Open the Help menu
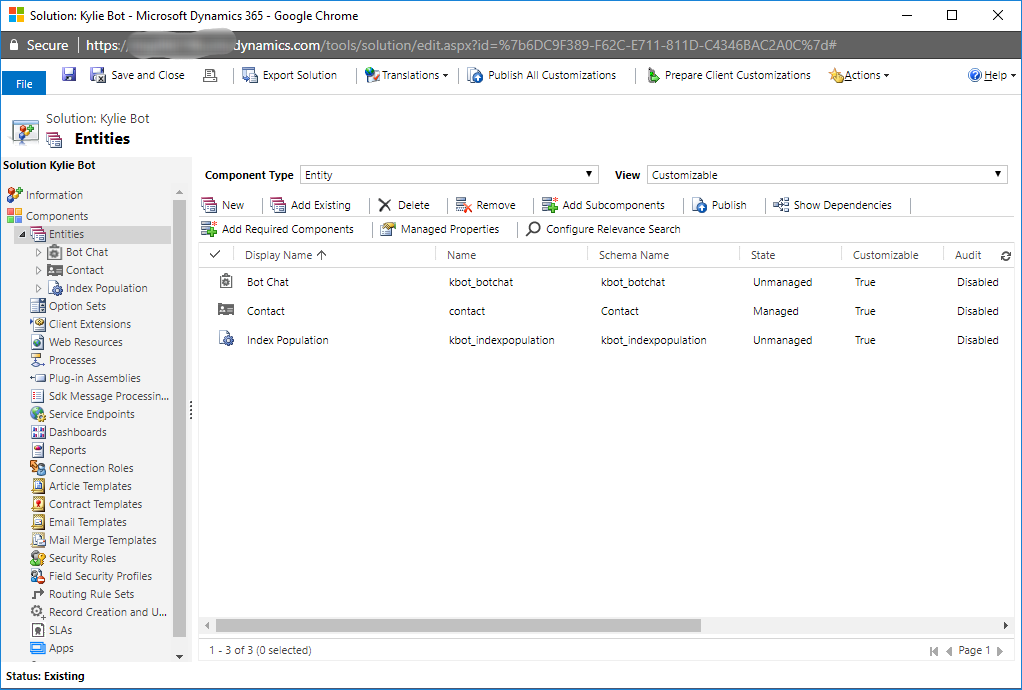Viewport: 1022px width, 690px height. pos(992,76)
